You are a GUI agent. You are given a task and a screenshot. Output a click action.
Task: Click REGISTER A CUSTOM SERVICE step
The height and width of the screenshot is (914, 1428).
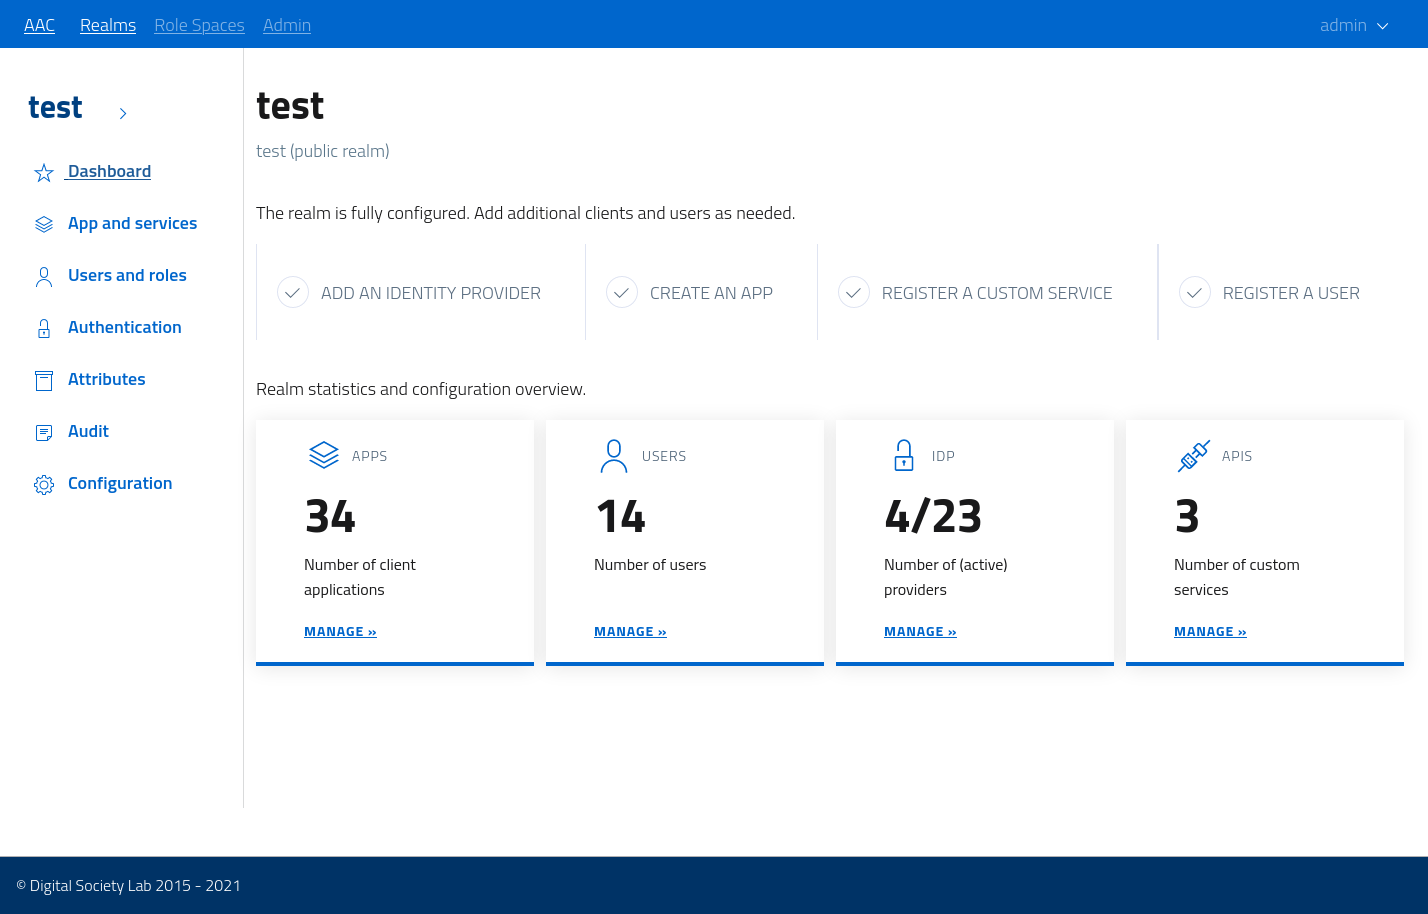pyautogui.click(x=997, y=293)
